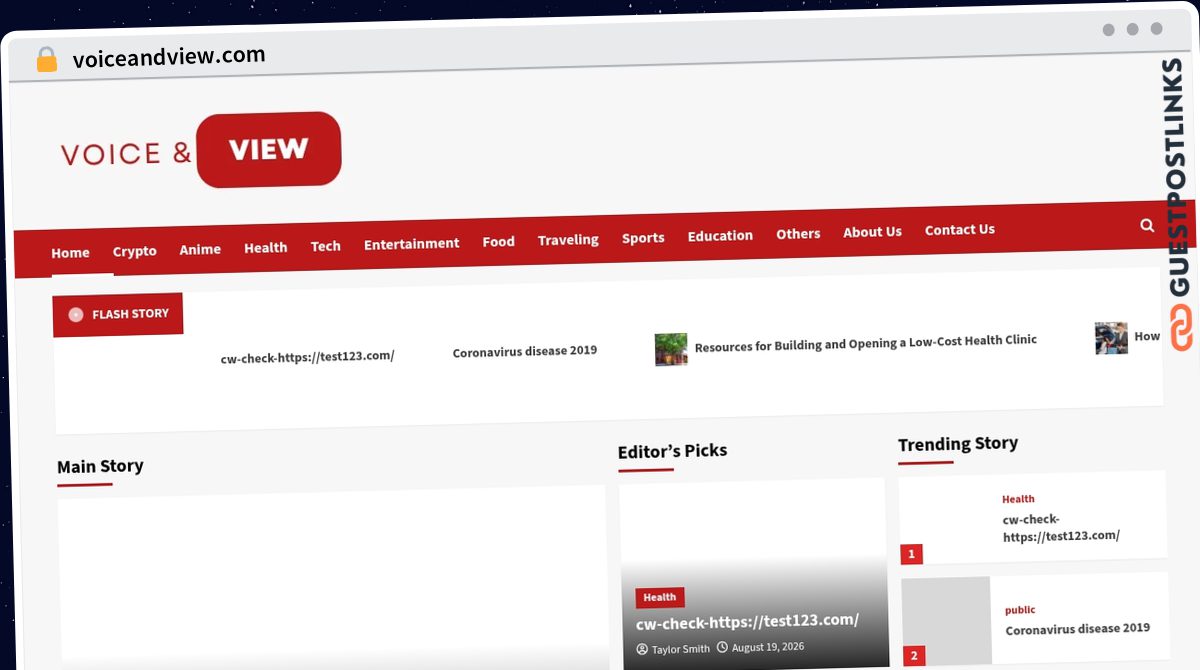Screen dimensions: 1200x670
Task: Click the Editor's Picks heading
Action: (672, 451)
